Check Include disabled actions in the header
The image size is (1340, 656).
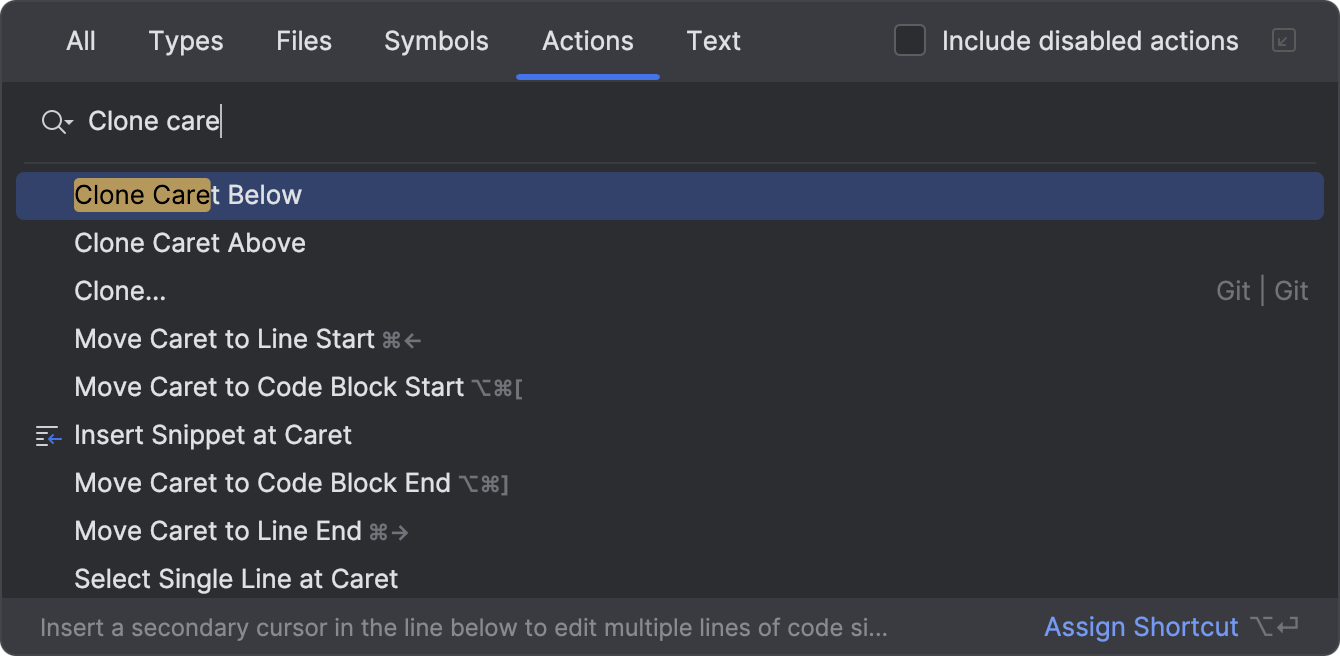click(x=909, y=41)
